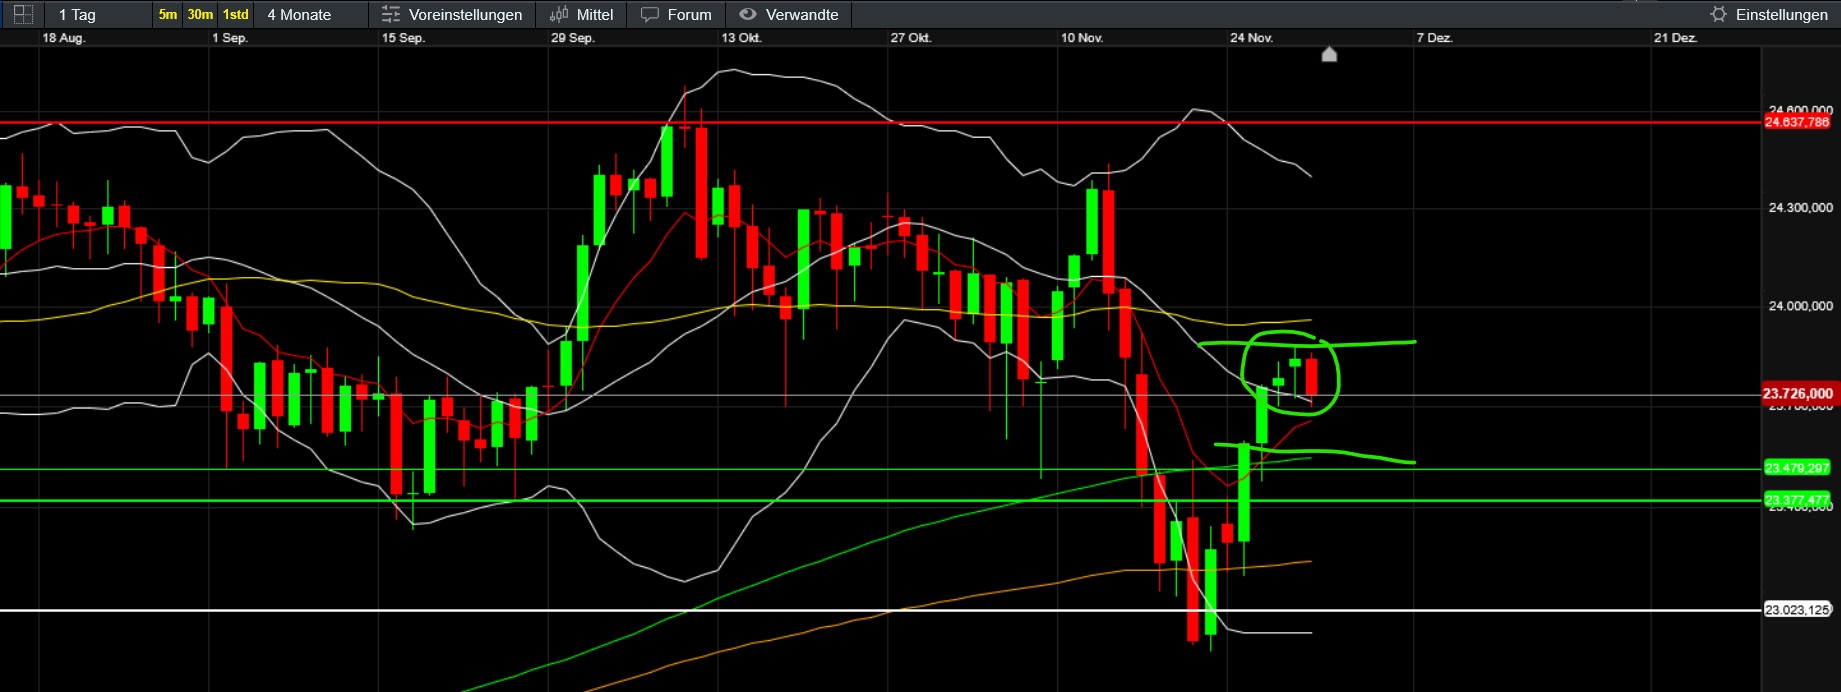The image size is (1841, 692).
Task: Select the green 23.377,477 level label
Action: pos(1797,500)
